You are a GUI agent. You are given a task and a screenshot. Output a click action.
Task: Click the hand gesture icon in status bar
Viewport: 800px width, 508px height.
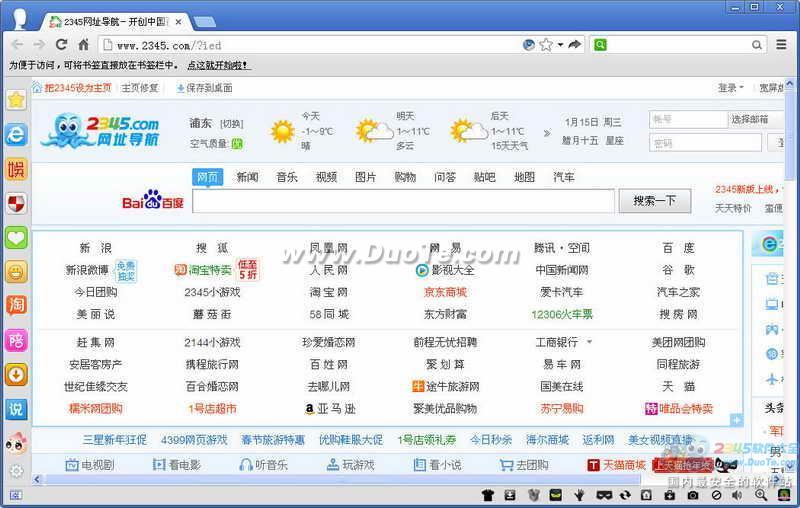click(579, 495)
